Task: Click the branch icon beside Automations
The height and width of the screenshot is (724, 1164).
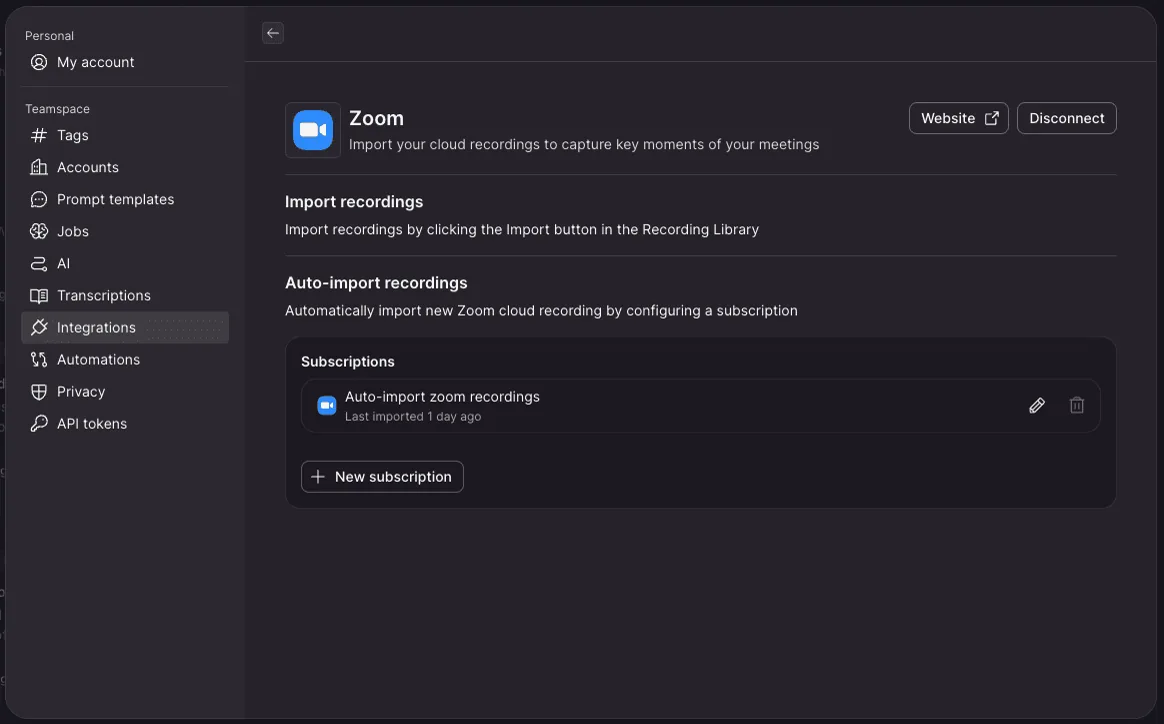Action: pos(39,359)
